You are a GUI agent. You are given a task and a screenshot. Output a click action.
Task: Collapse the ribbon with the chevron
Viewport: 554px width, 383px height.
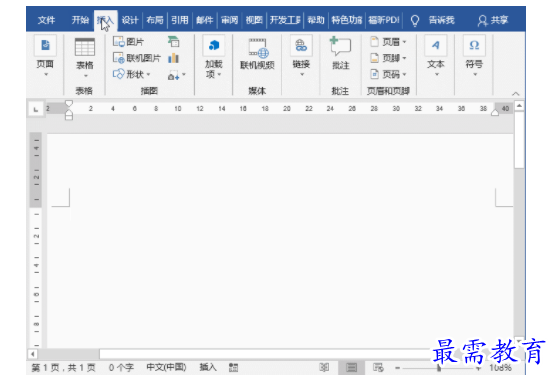(515, 94)
